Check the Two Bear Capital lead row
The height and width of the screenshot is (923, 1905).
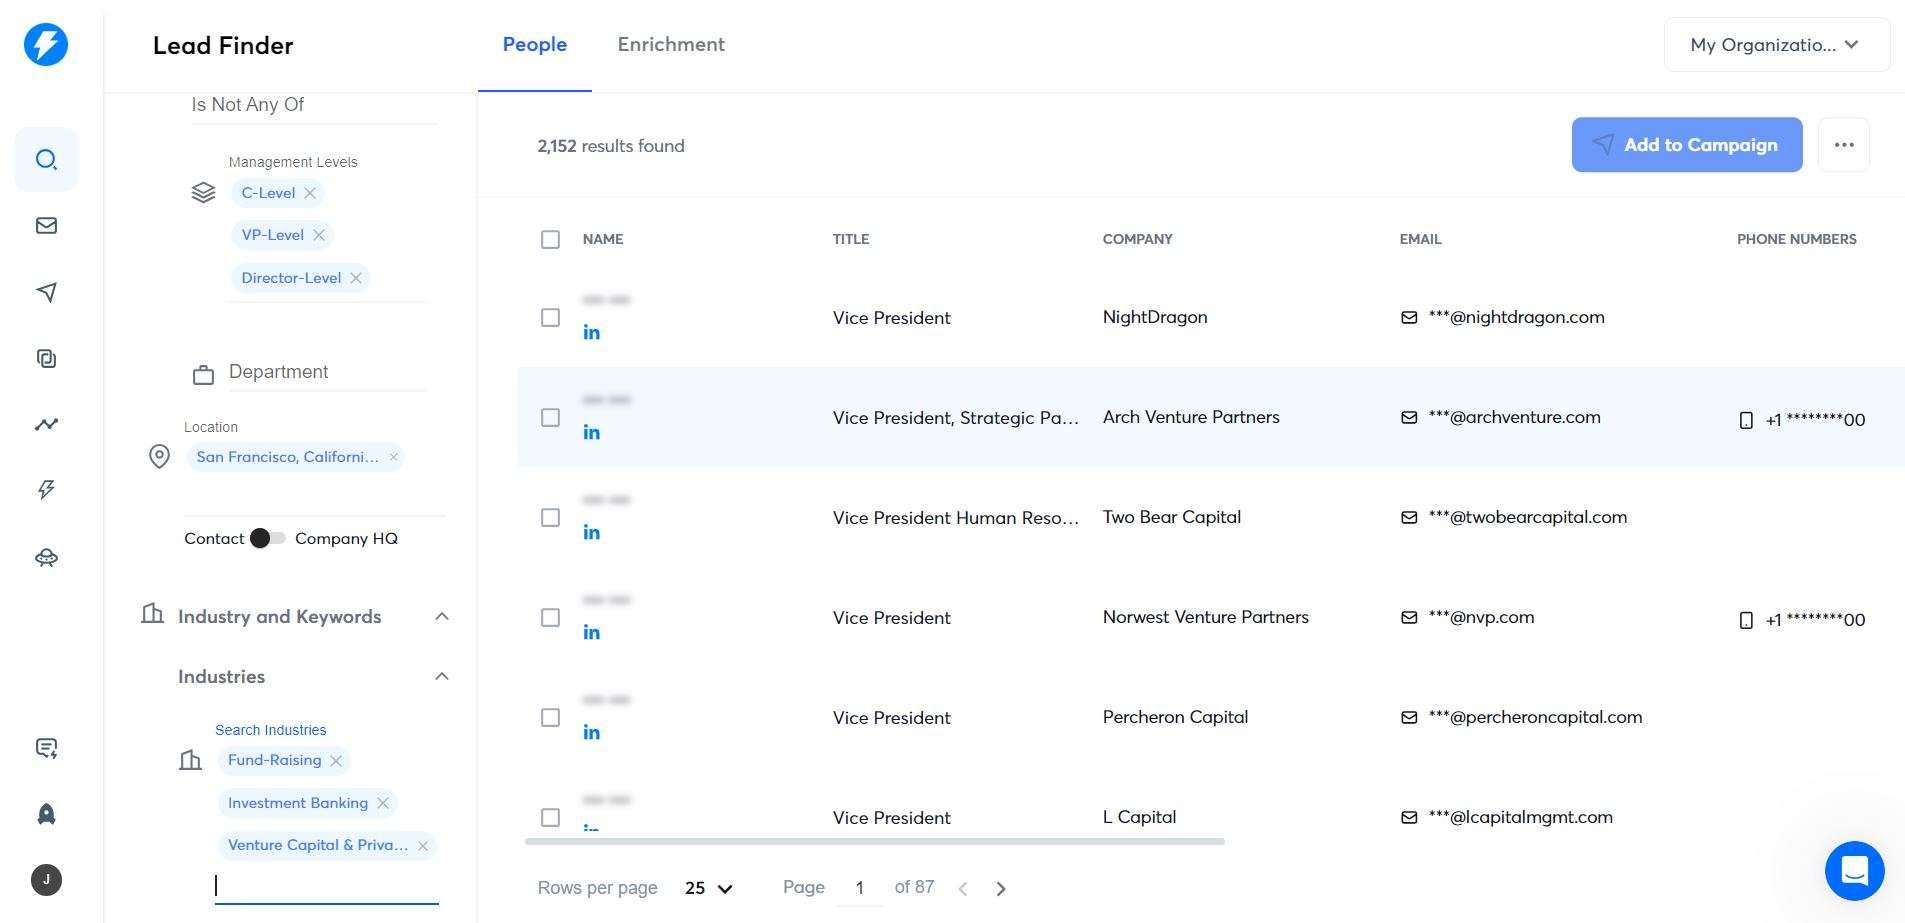[550, 518]
